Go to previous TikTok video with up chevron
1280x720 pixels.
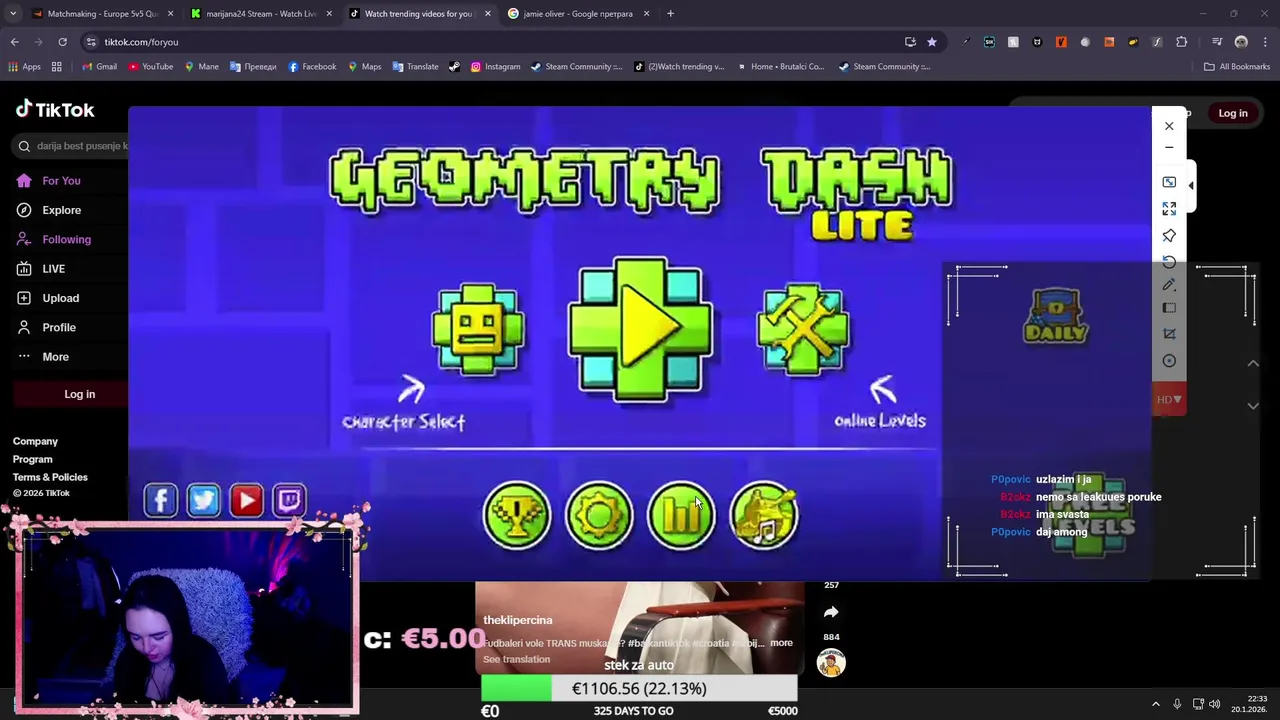point(1253,363)
